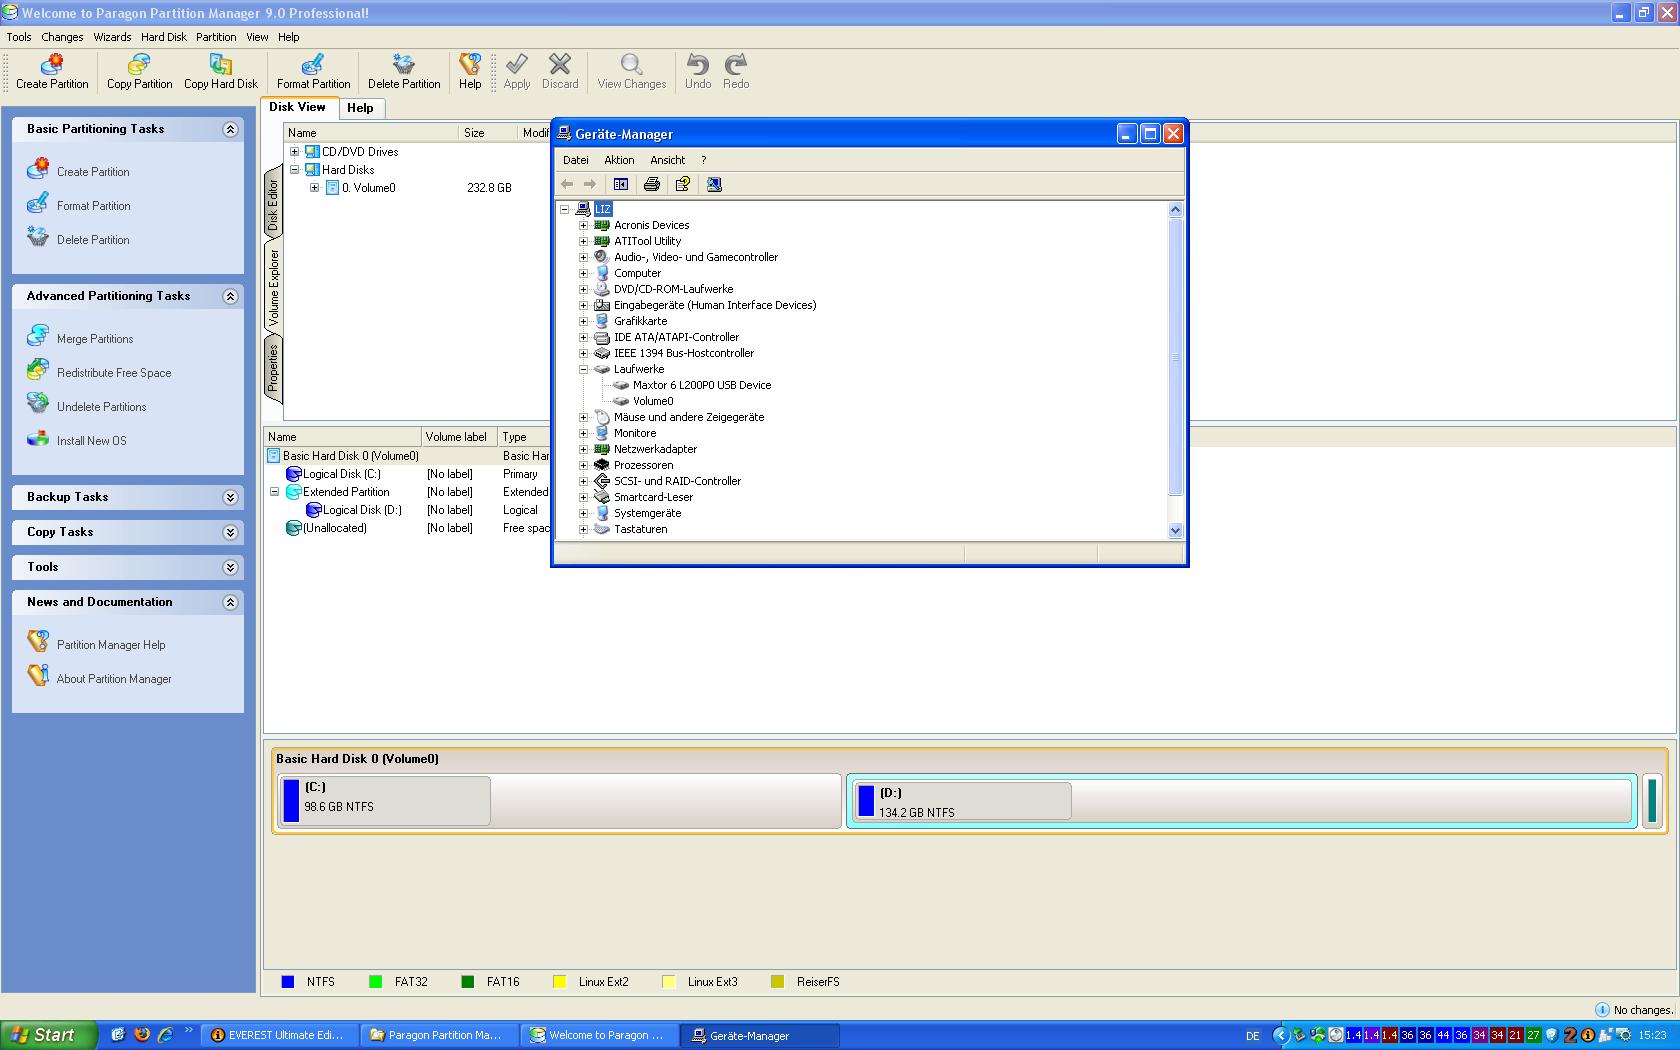Click the Firefox quick launch icon
Screen dimensions: 1680x1050
[141, 1035]
